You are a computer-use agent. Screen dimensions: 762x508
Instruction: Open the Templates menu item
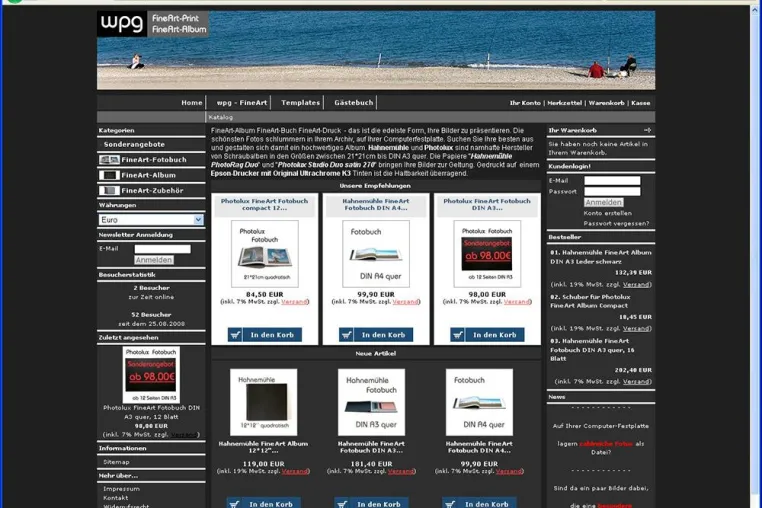(x=300, y=103)
